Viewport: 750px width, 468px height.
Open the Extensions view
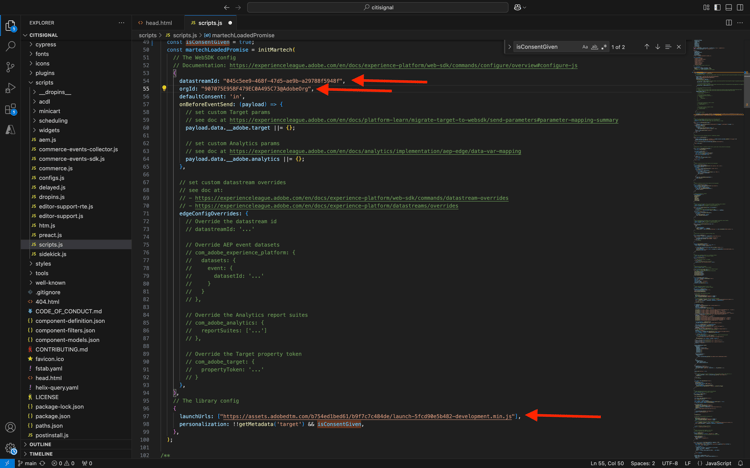coord(11,109)
